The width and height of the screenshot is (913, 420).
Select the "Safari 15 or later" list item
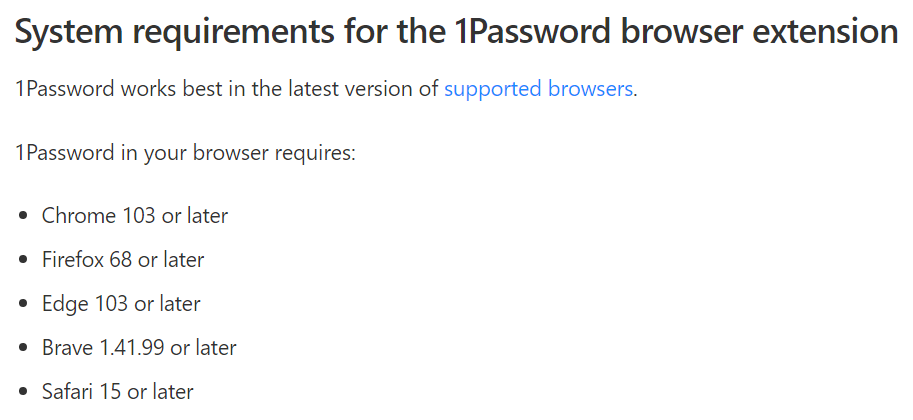click(118, 391)
